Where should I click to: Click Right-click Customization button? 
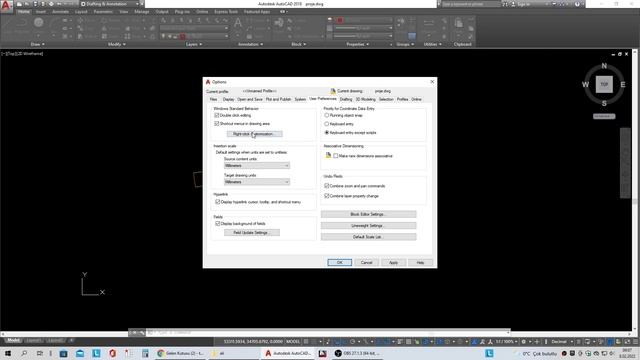(254, 134)
